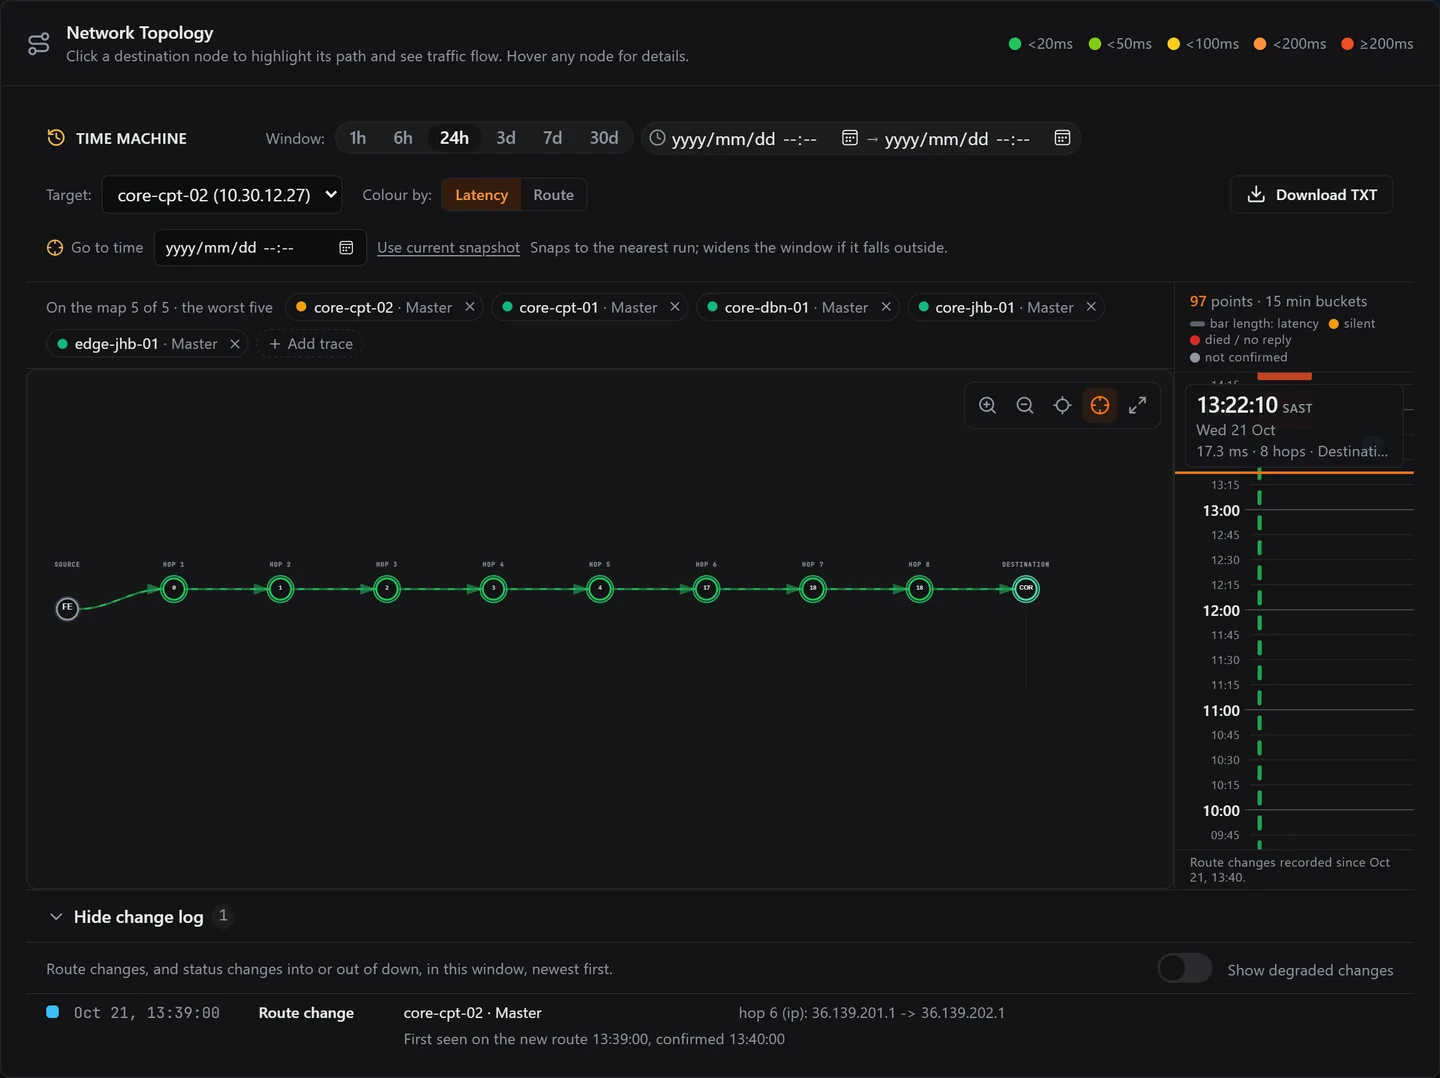Set window to 1h
The image size is (1440, 1078).
point(357,138)
